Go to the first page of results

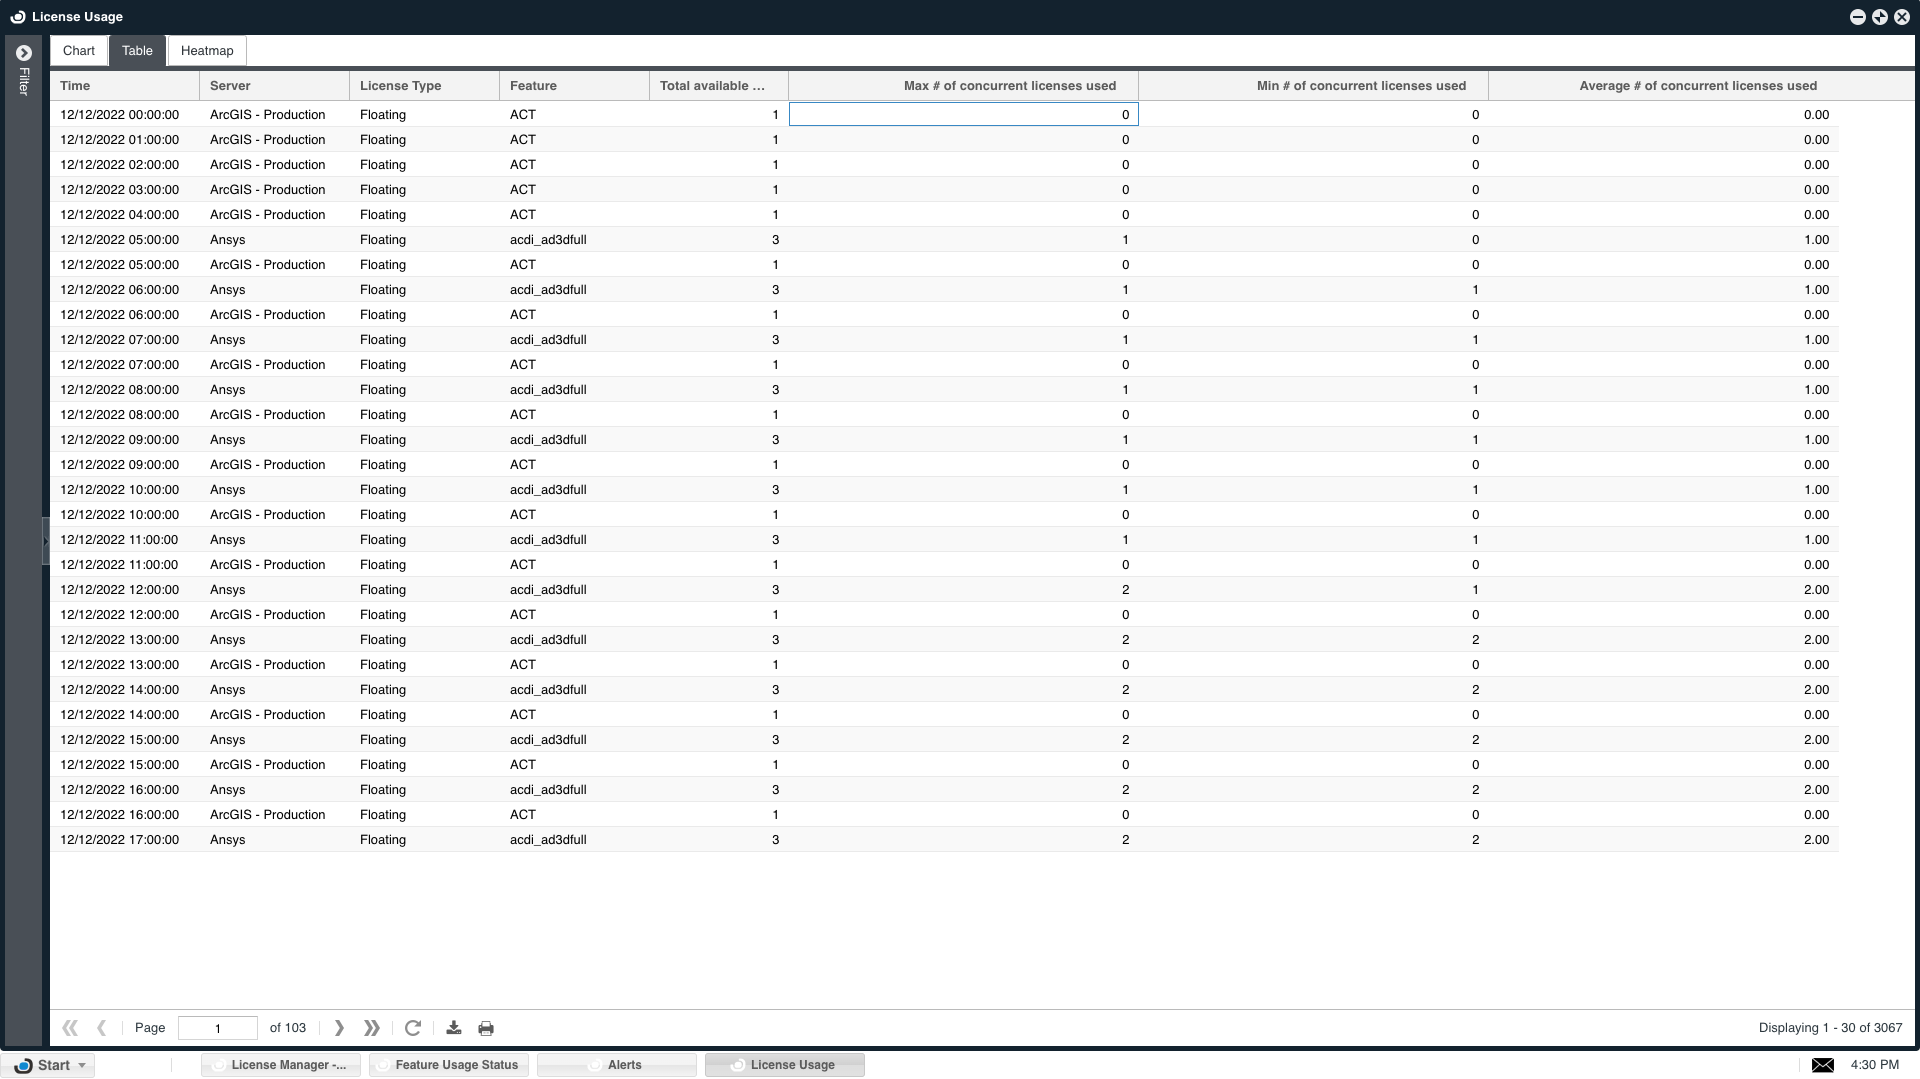point(69,1028)
